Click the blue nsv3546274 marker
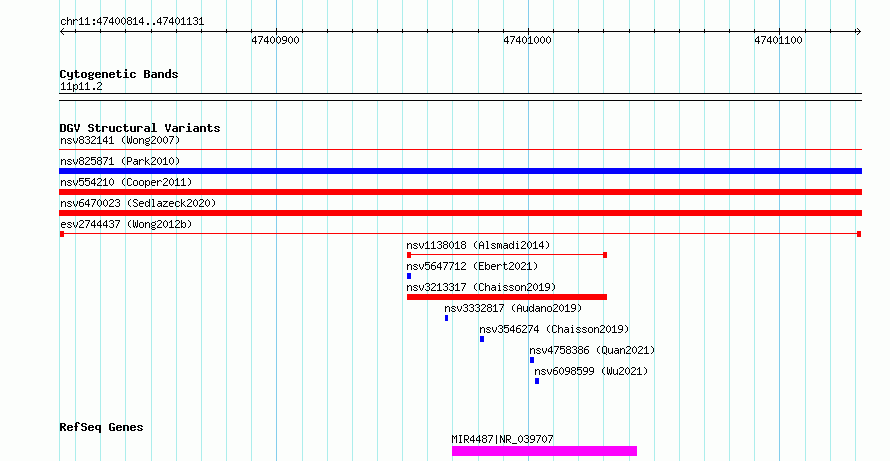 (x=482, y=339)
